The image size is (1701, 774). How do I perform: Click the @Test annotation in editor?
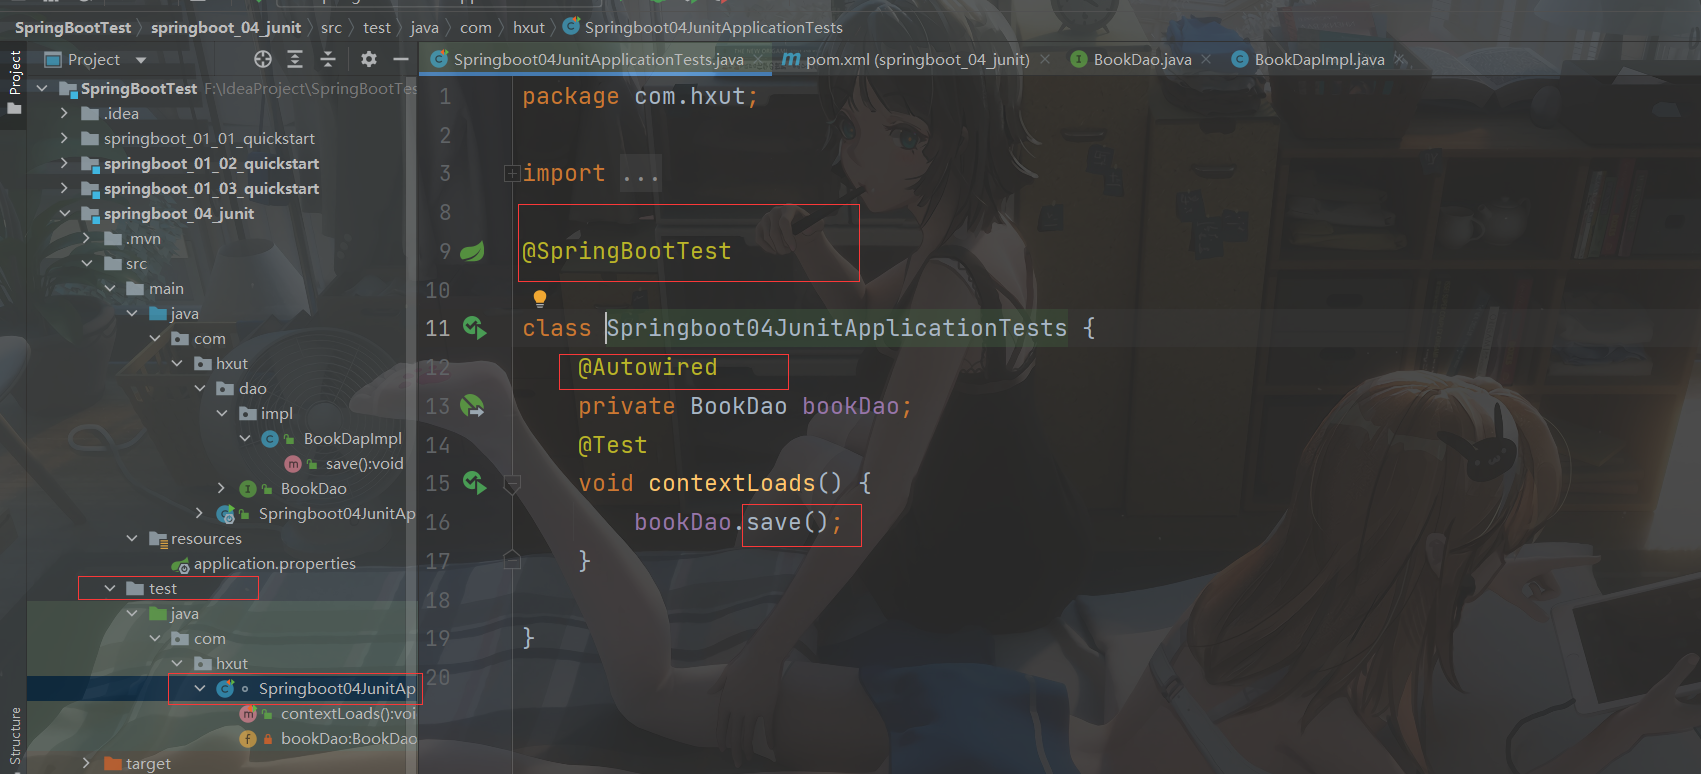[x=613, y=445]
